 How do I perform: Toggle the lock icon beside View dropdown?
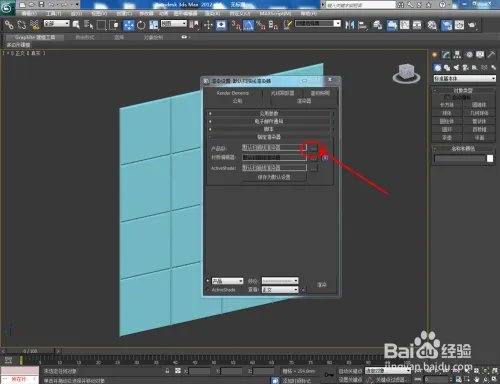303,290
